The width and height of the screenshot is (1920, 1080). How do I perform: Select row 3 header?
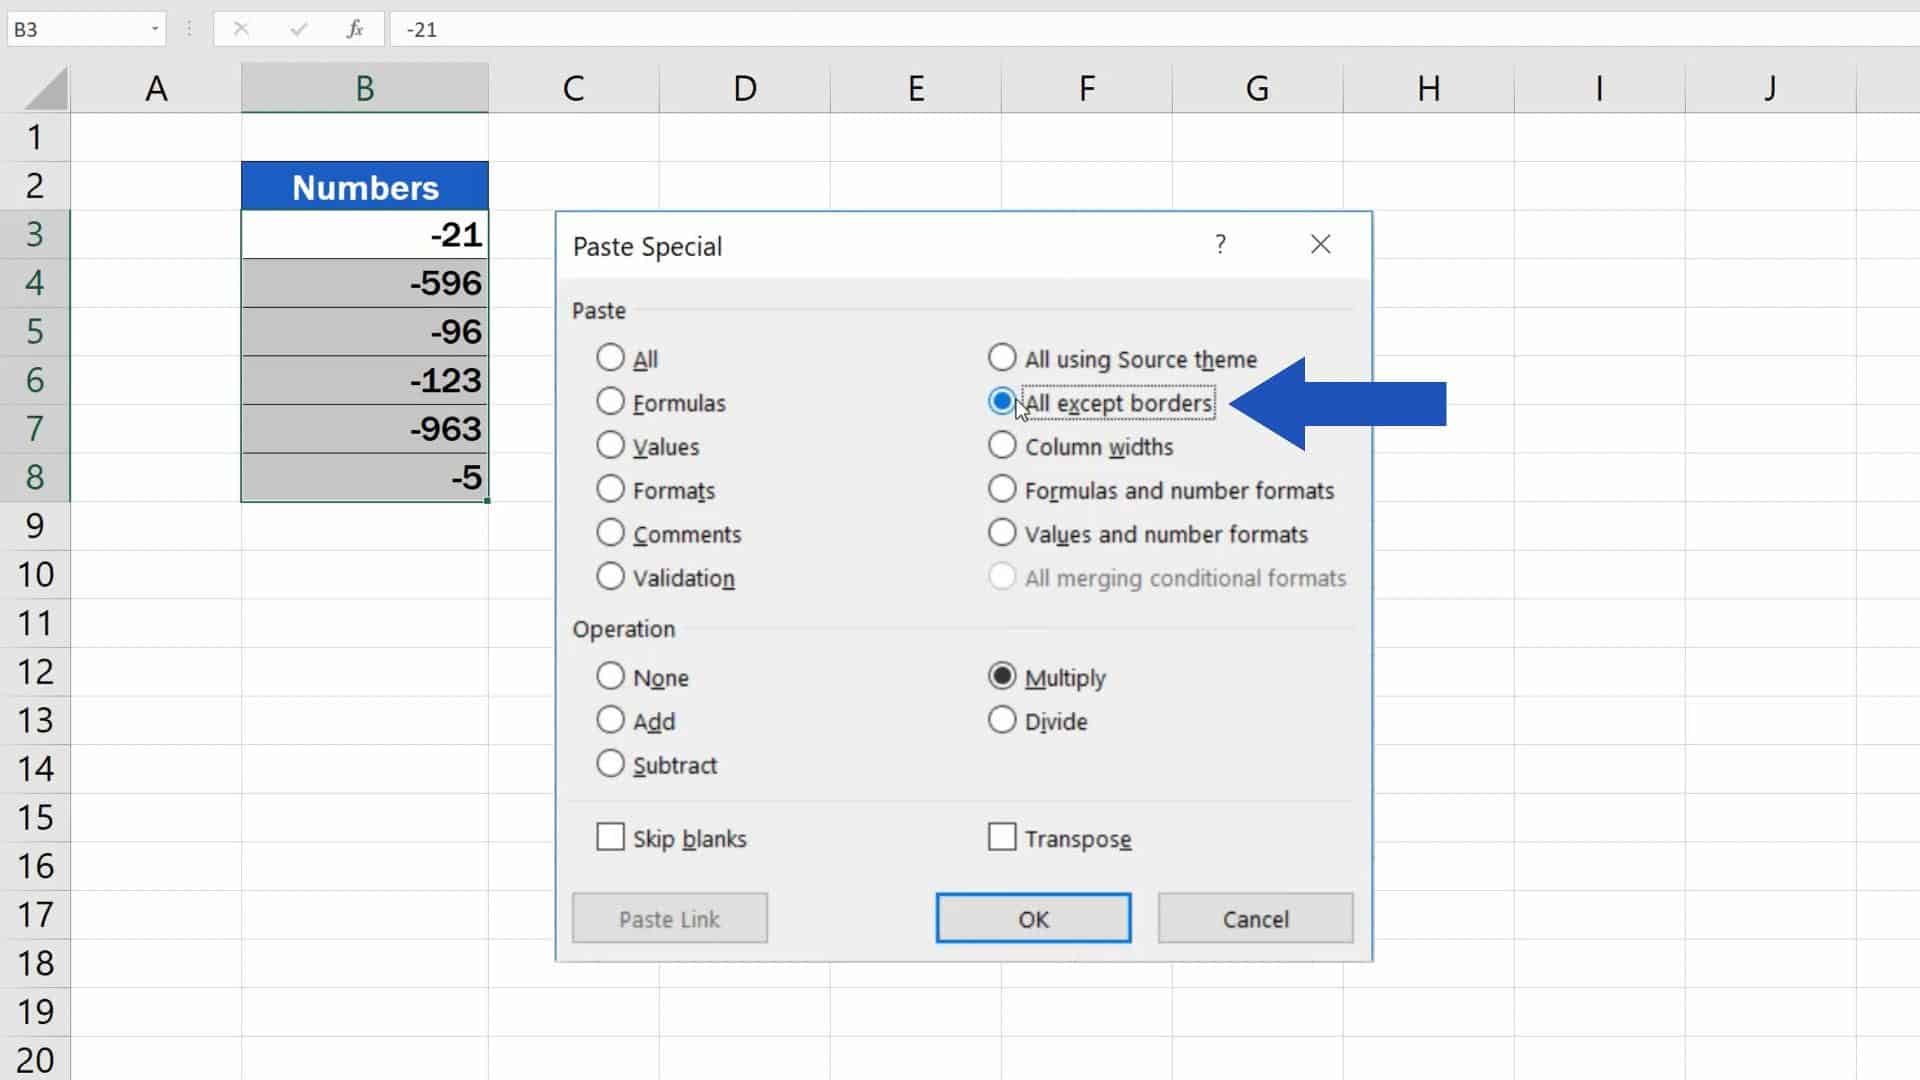tap(35, 234)
